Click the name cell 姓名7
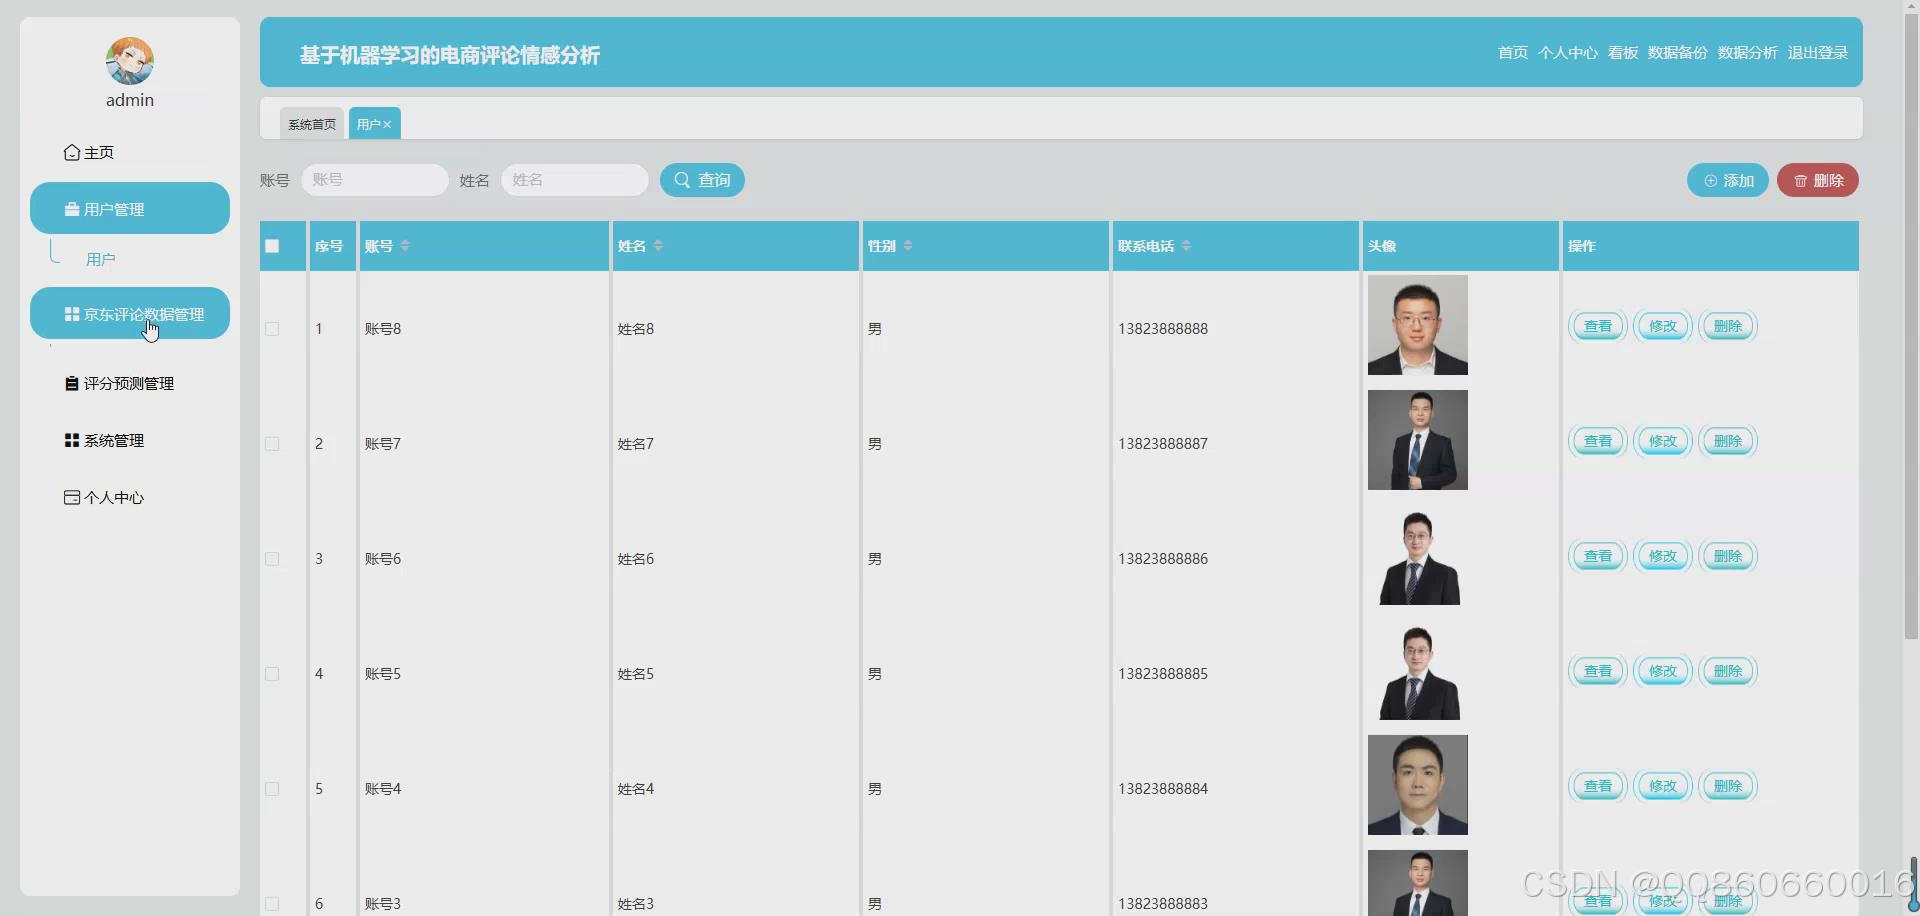 pyautogui.click(x=636, y=444)
